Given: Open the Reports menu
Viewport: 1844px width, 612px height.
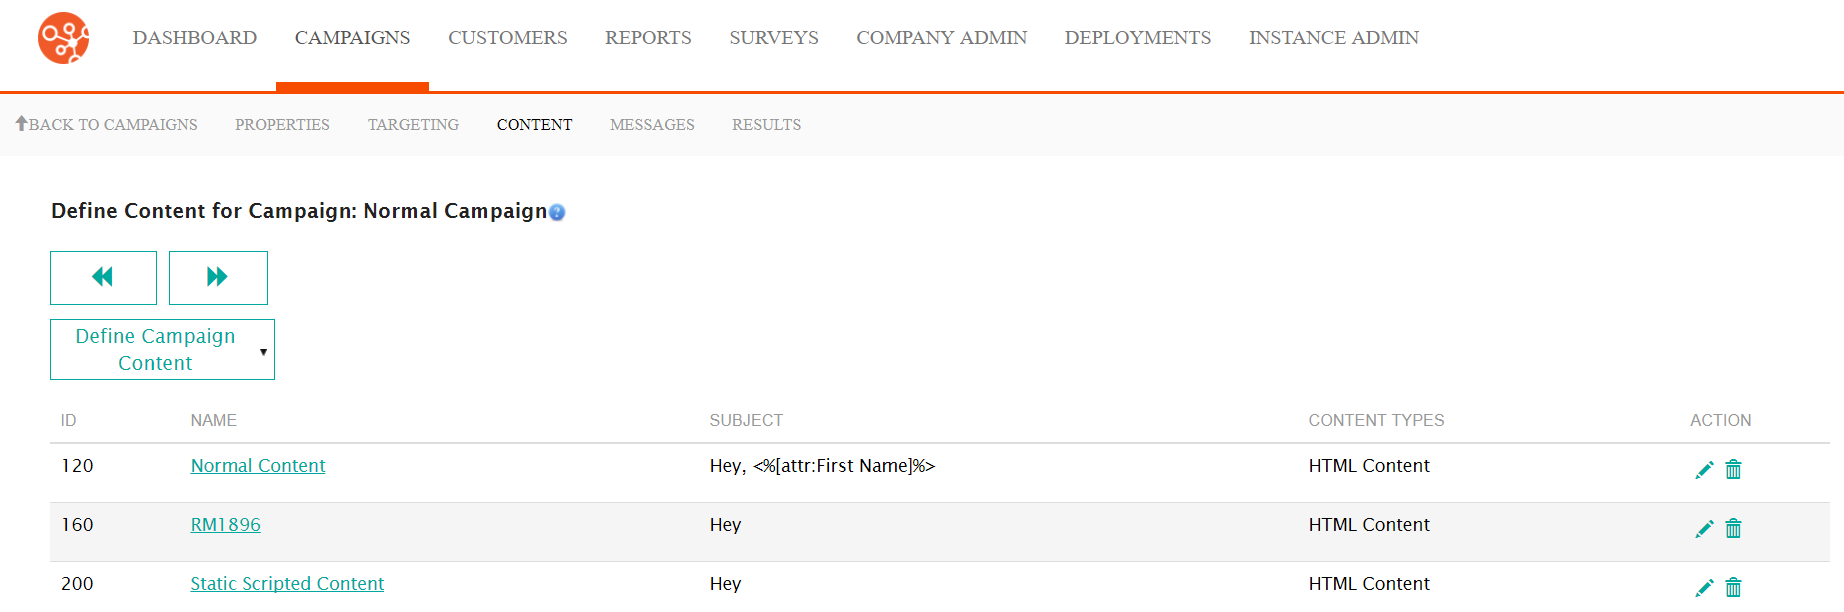Looking at the screenshot, I should tap(648, 38).
